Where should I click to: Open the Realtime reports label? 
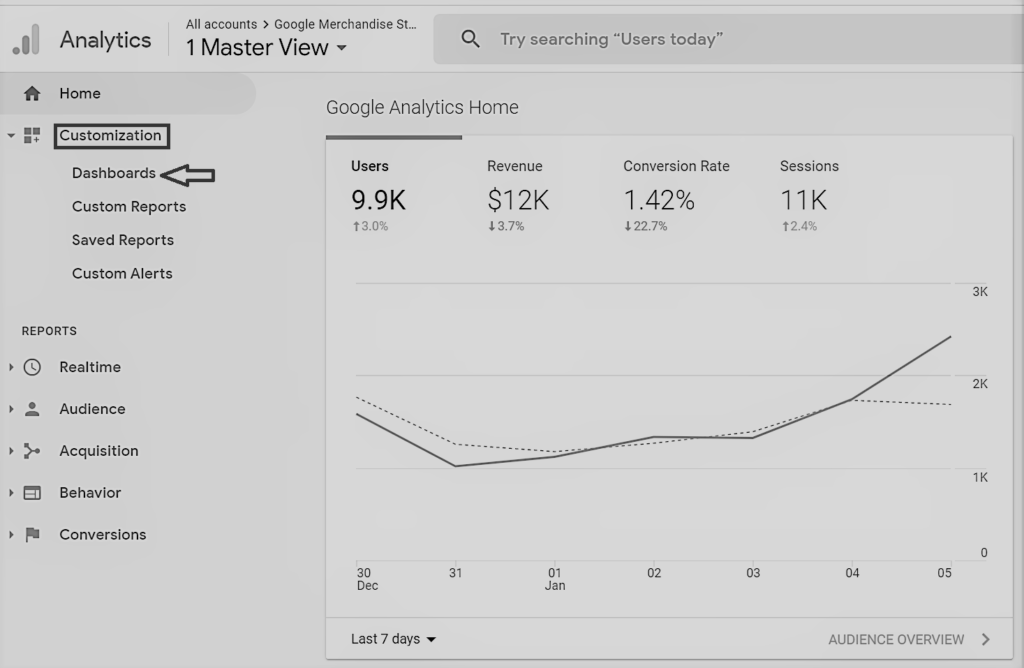point(90,367)
